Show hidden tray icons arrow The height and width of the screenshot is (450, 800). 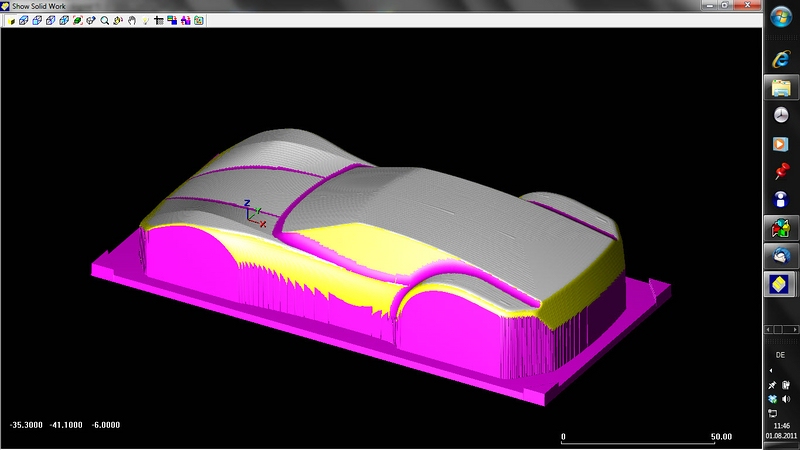point(770,371)
